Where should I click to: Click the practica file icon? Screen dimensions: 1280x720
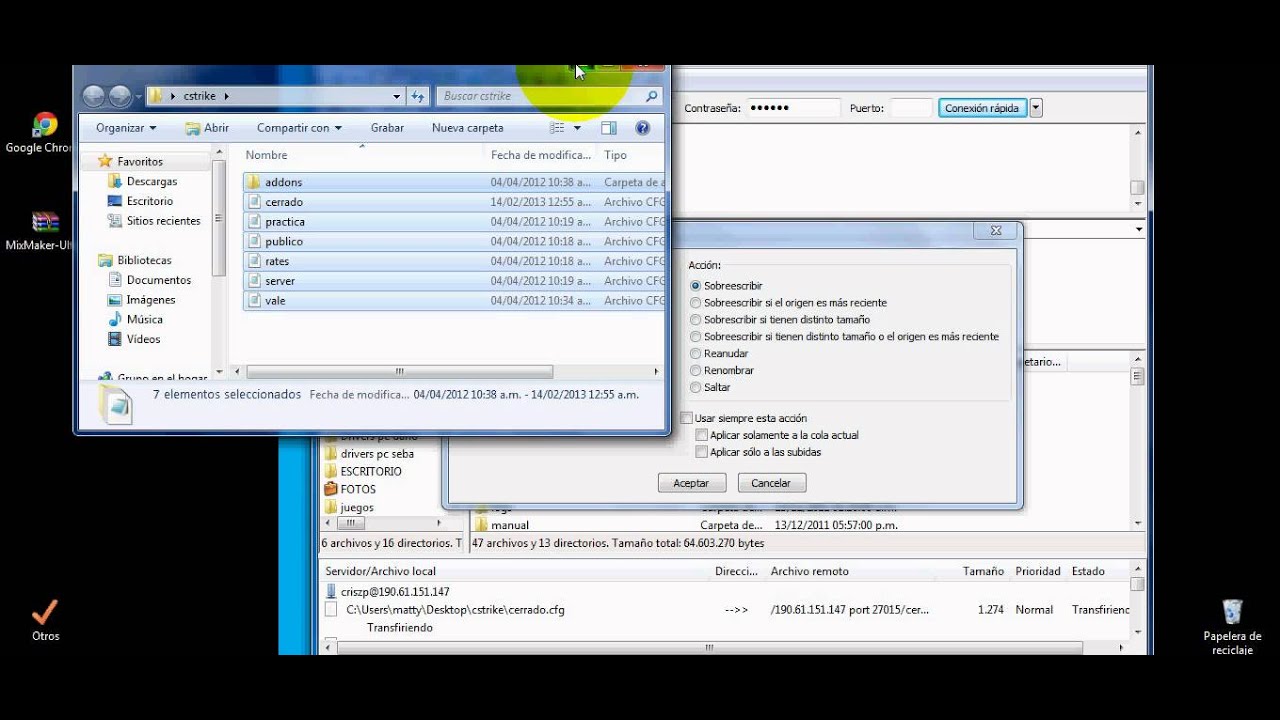(x=254, y=222)
